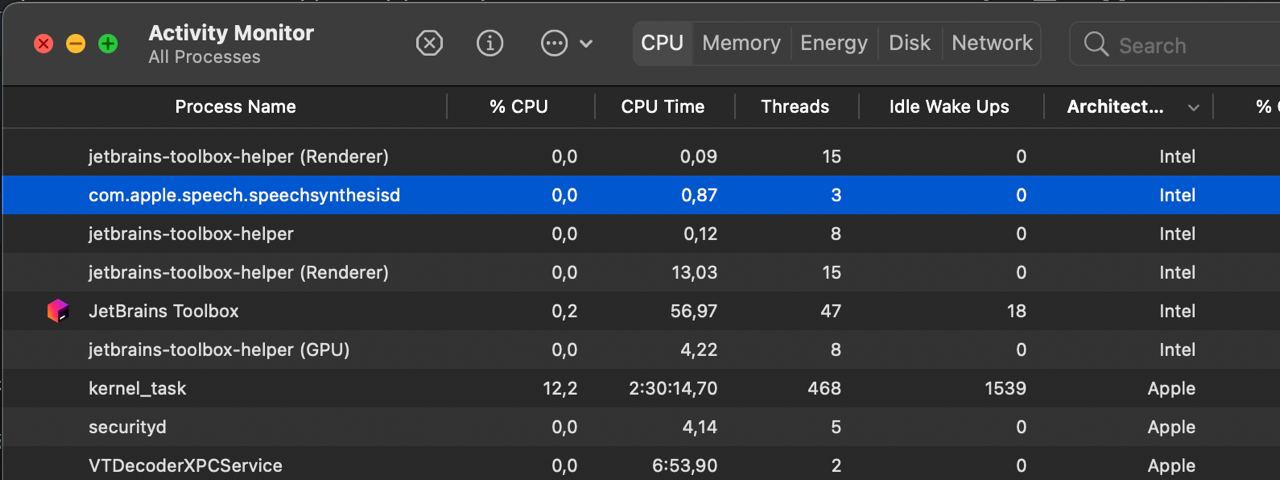Sort by Process Name column
The width and height of the screenshot is (1280, 480).
point(235,107)
